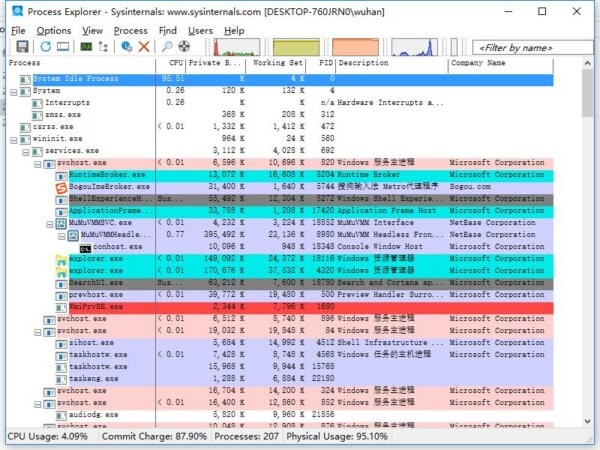Screen dimensions: 600x450
Task: Select the SearchUI.exe process
Action: 280,283
